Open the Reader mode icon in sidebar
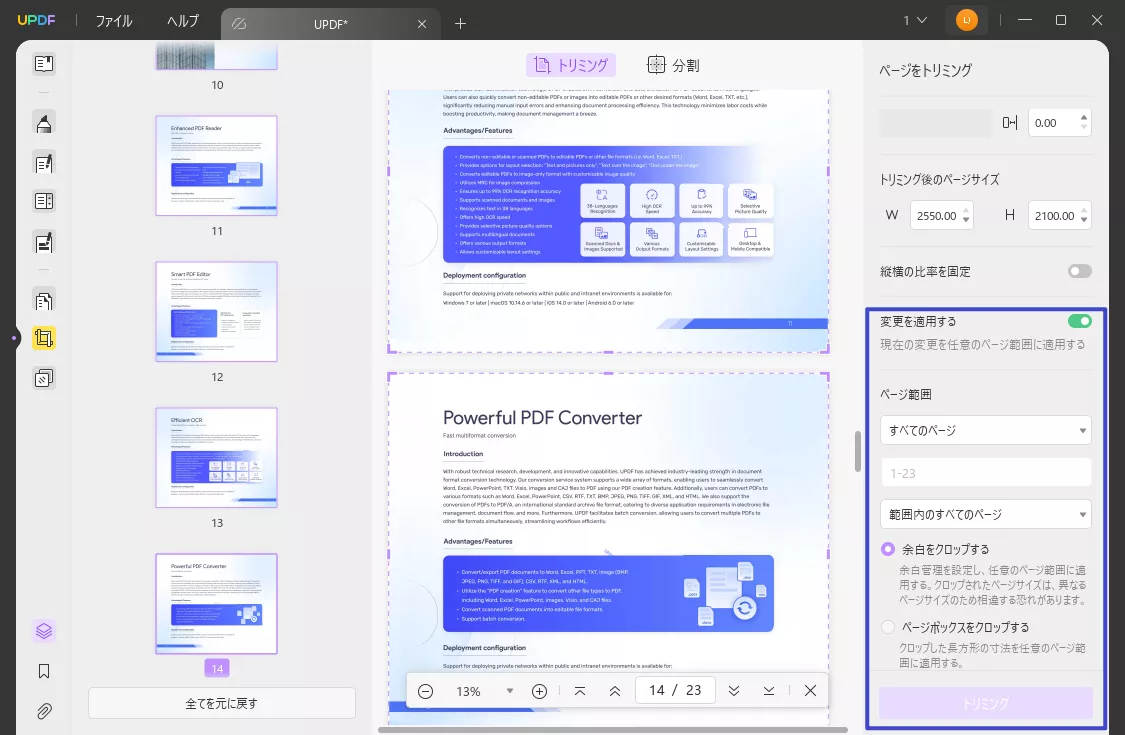The width and height of the screenshot is (1125, 735). tap(44, 64)
